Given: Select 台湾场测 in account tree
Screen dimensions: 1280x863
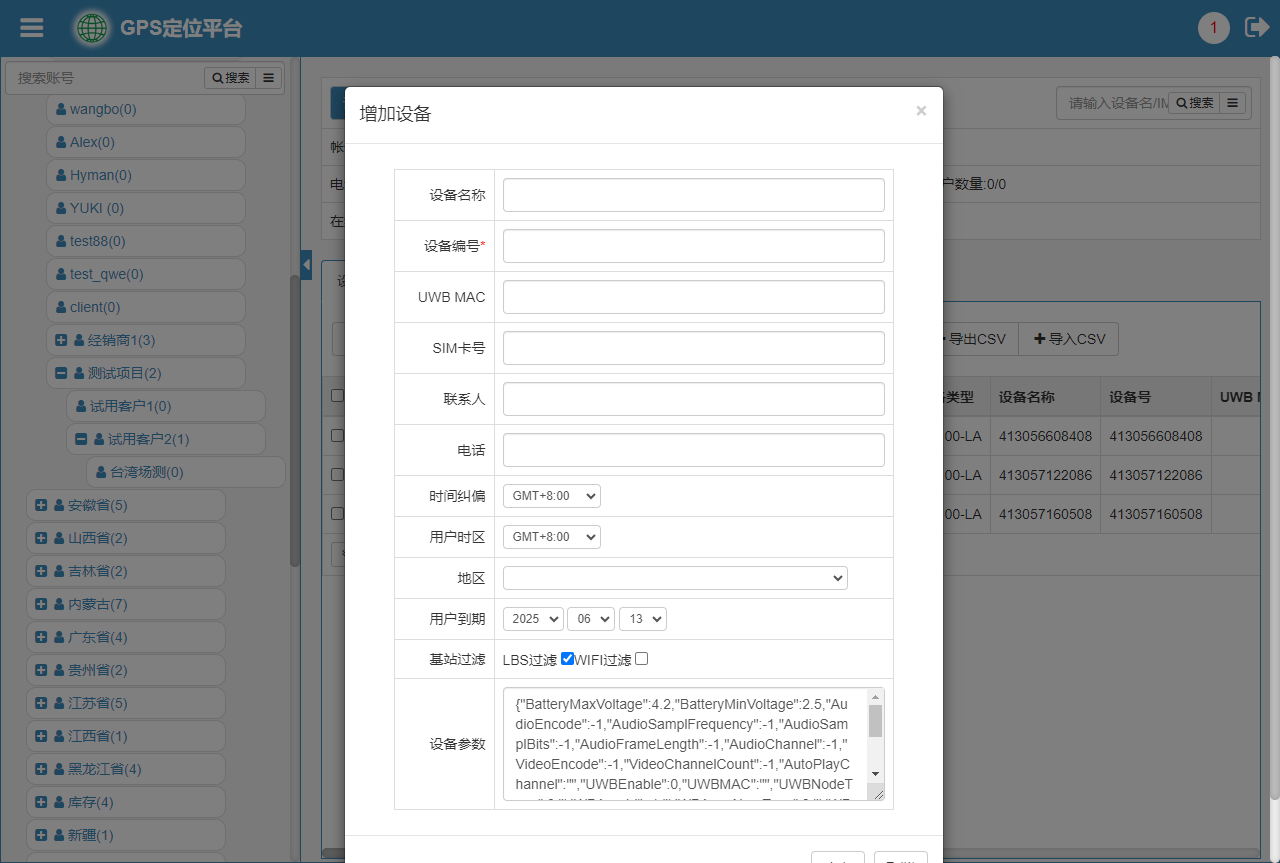Looking at the screenshot, I should (146, 472).
